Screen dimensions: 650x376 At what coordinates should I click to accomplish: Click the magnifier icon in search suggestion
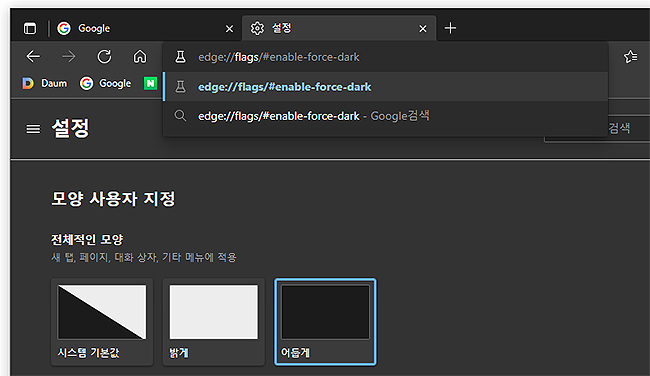pyautogui.click(x=180, y=116)
